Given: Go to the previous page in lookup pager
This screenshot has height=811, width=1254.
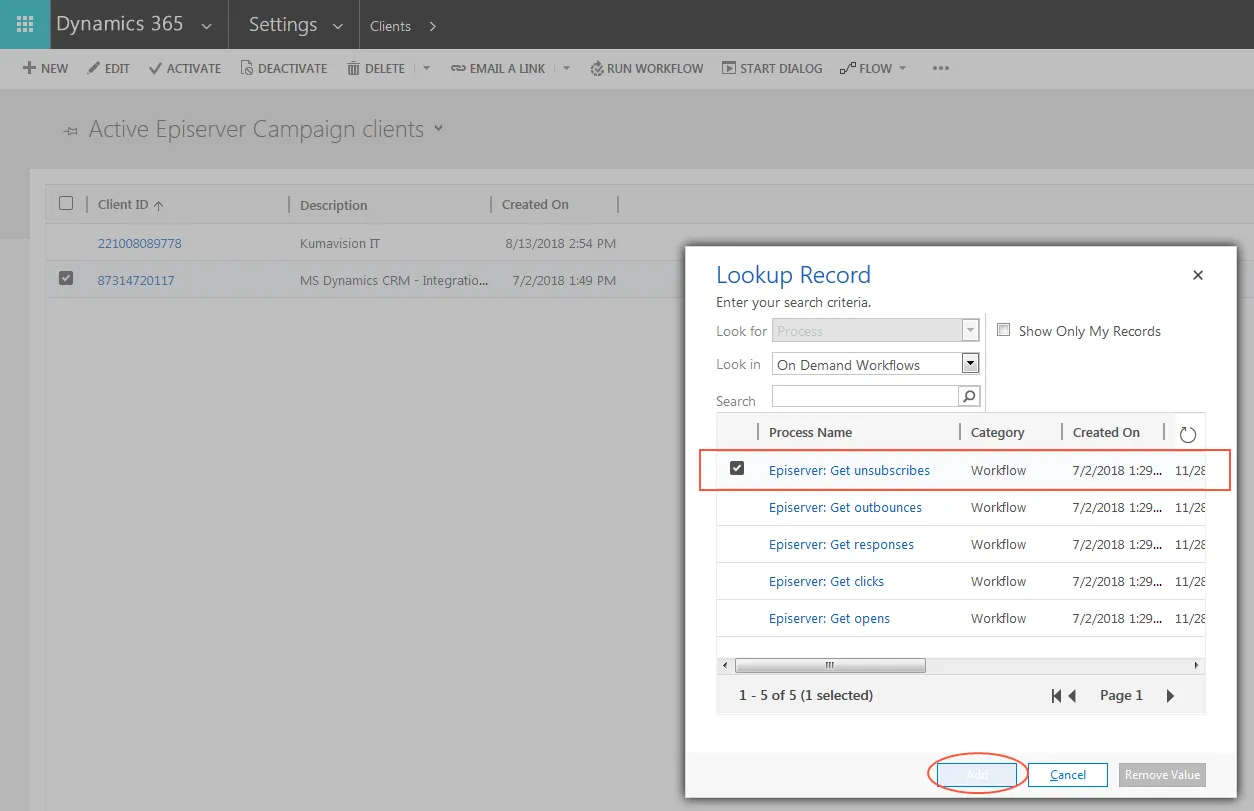Looking at the screenshot, I should [1072, 695].
